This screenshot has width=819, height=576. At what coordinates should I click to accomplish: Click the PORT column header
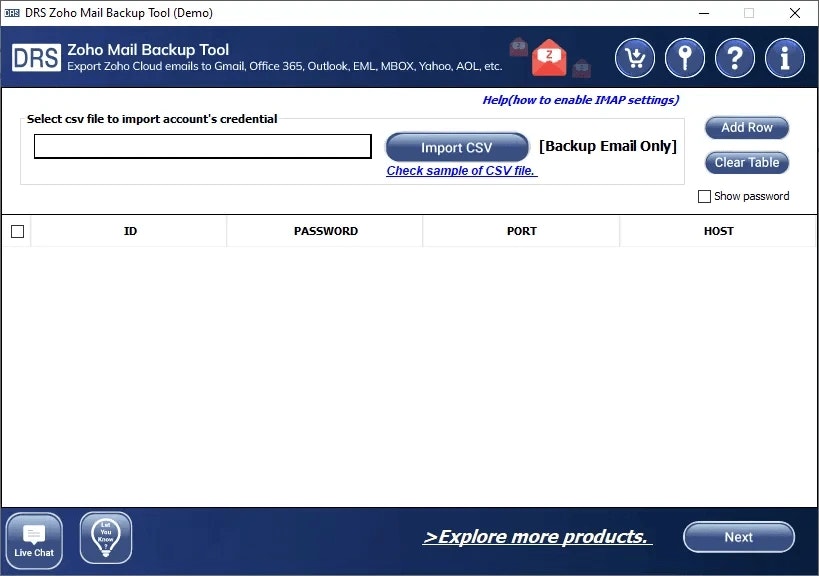521,231
